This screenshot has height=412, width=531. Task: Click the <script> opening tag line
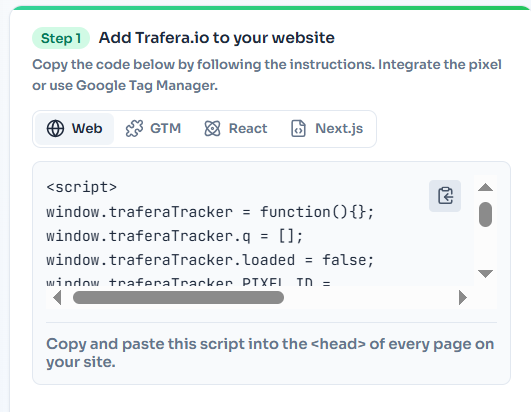coord(82,187)
